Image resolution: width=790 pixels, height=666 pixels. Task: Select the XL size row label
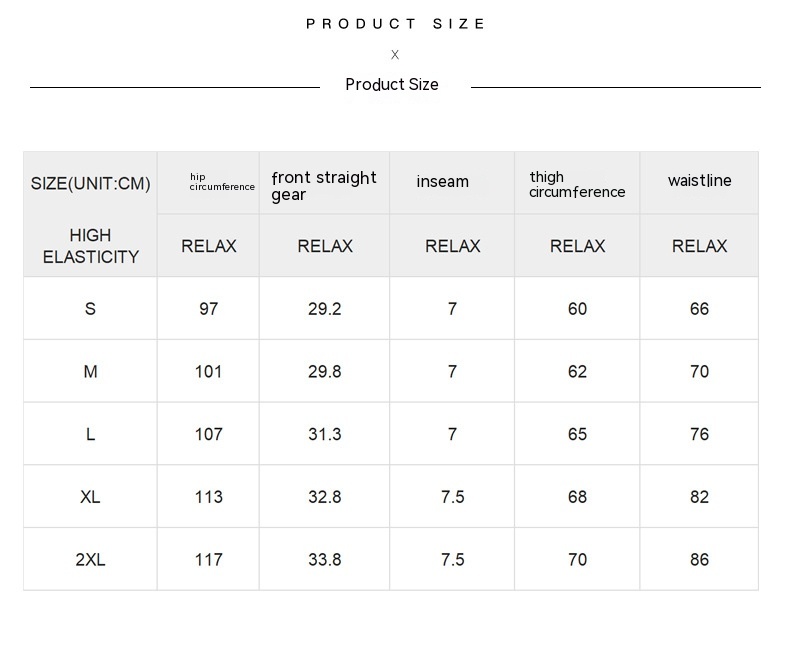[x=90, y=497]
